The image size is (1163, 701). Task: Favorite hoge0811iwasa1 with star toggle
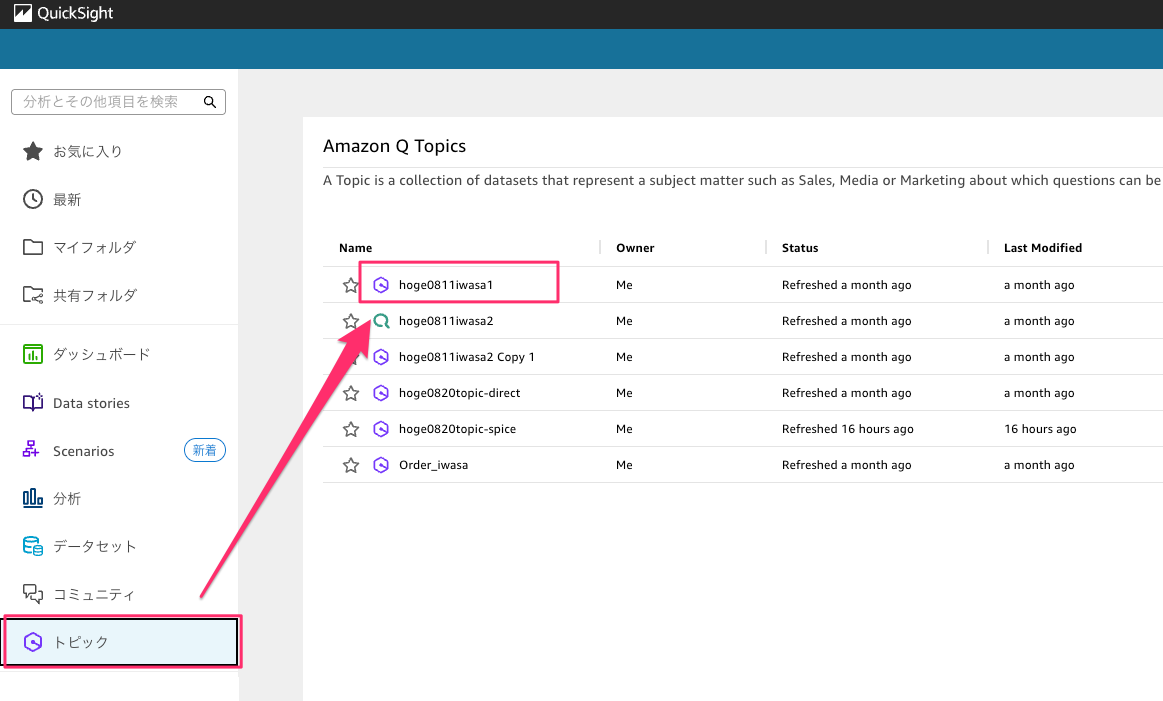tap(351, 285)
